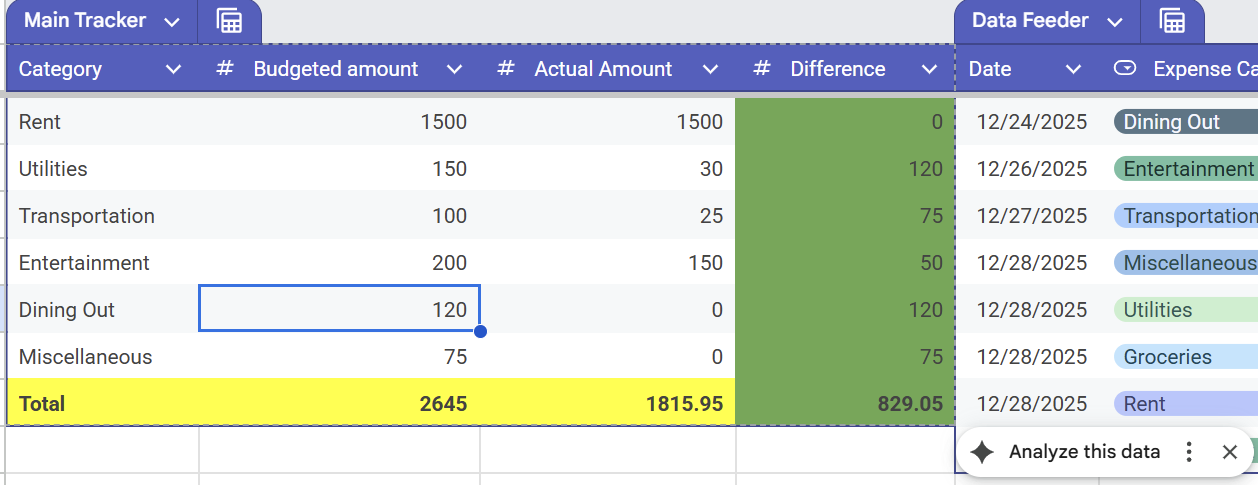This screenshot has height=485, width=1258.
Task: Open Difference column dropdown arrow
Action: click(930, 69)
